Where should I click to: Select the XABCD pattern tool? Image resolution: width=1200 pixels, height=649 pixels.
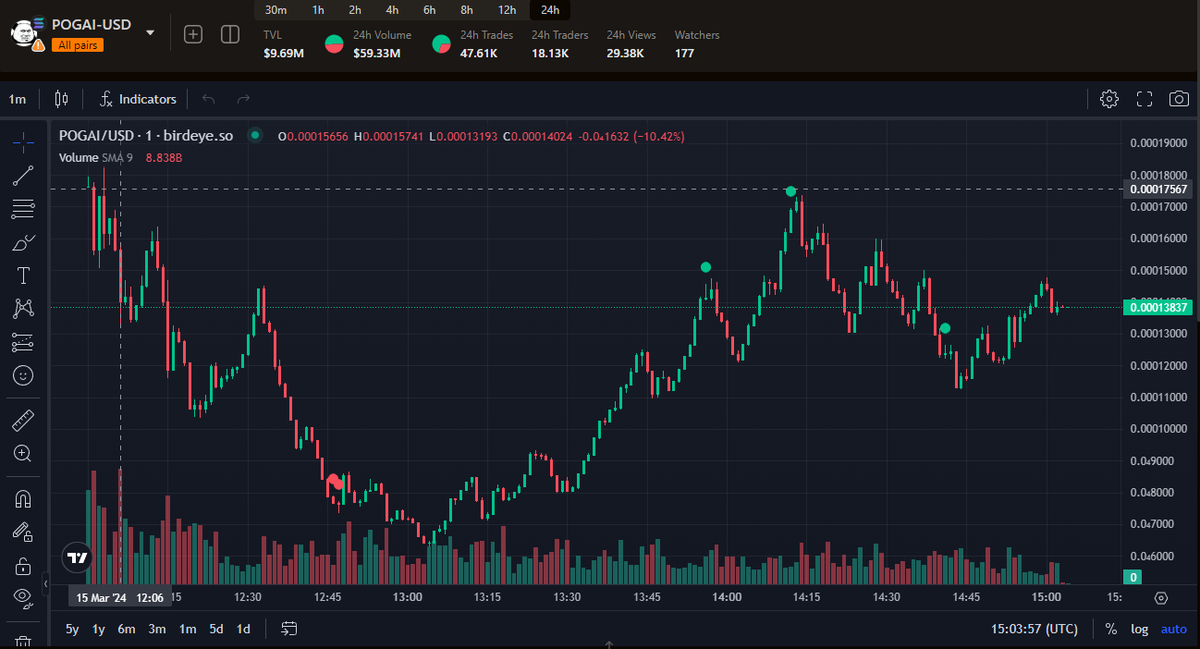coord(22,308)
